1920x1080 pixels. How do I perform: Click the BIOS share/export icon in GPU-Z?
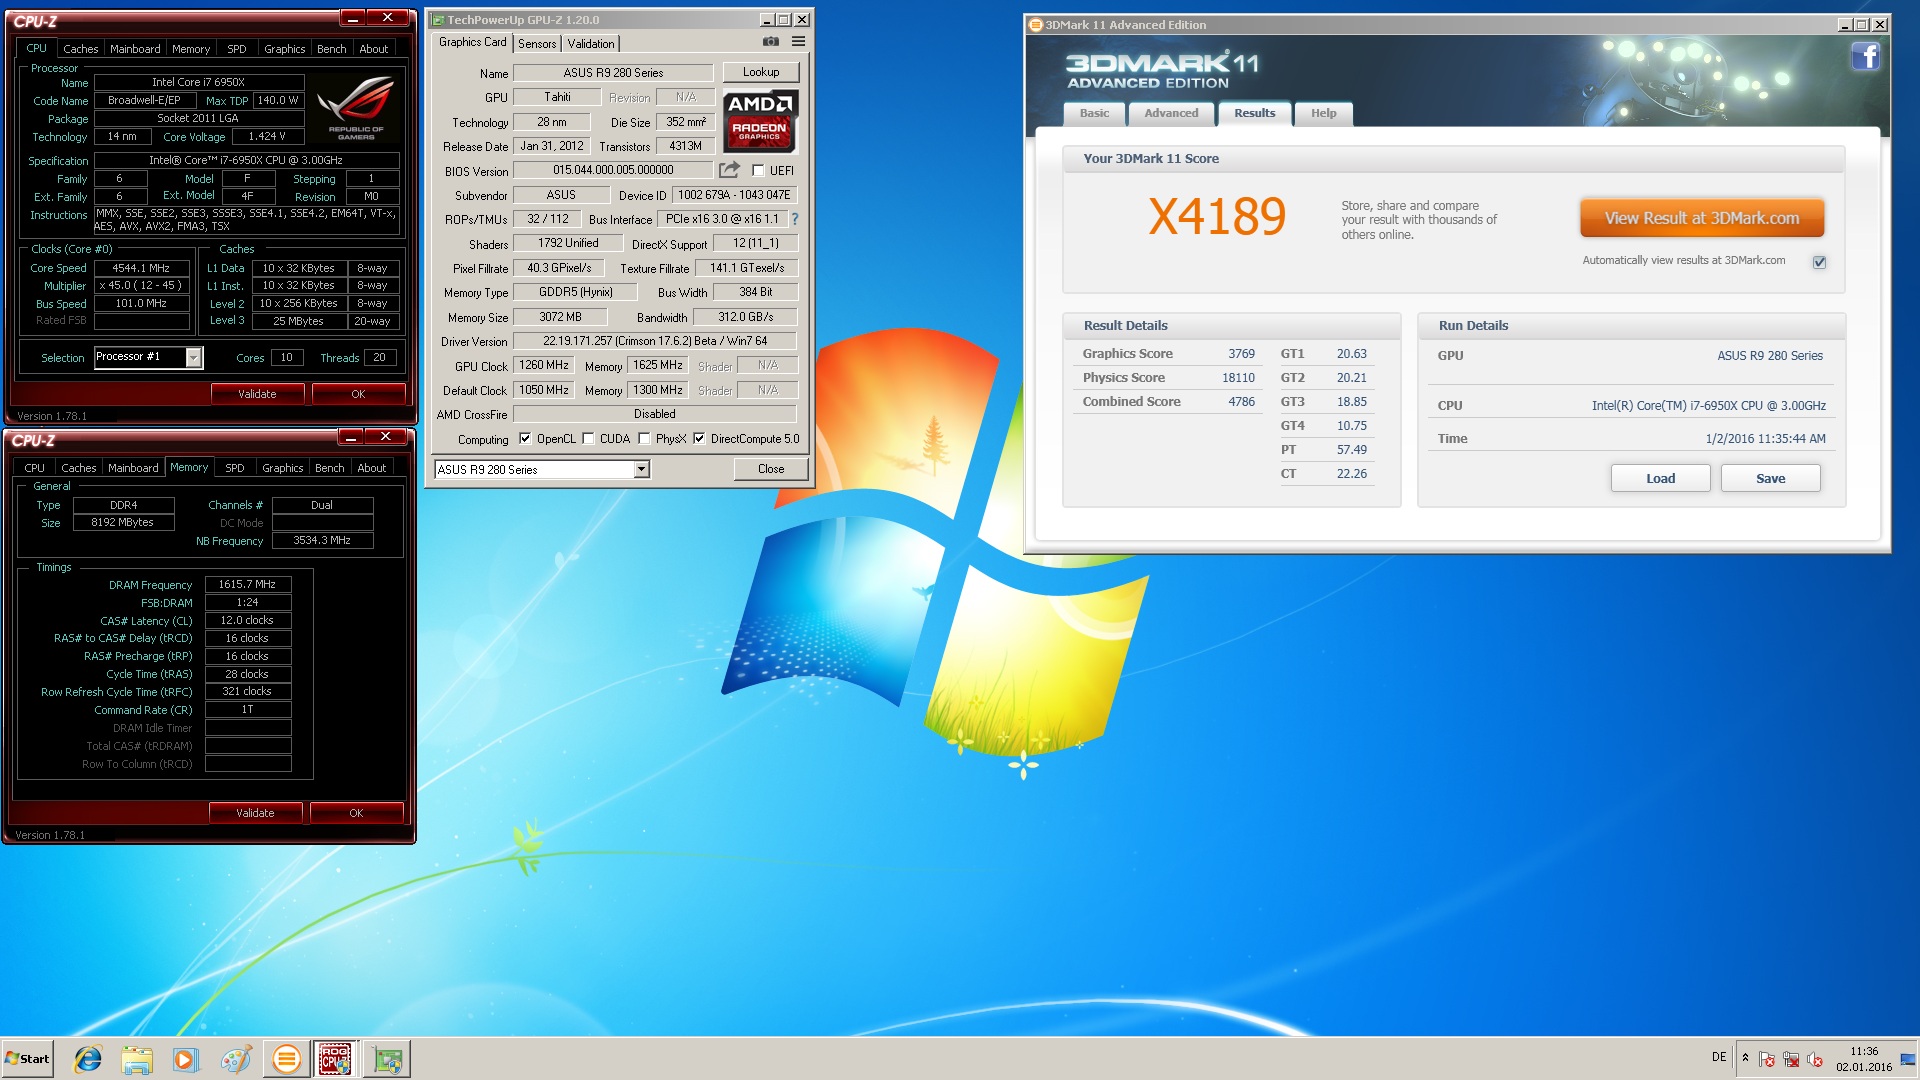(x=729, y=170)
